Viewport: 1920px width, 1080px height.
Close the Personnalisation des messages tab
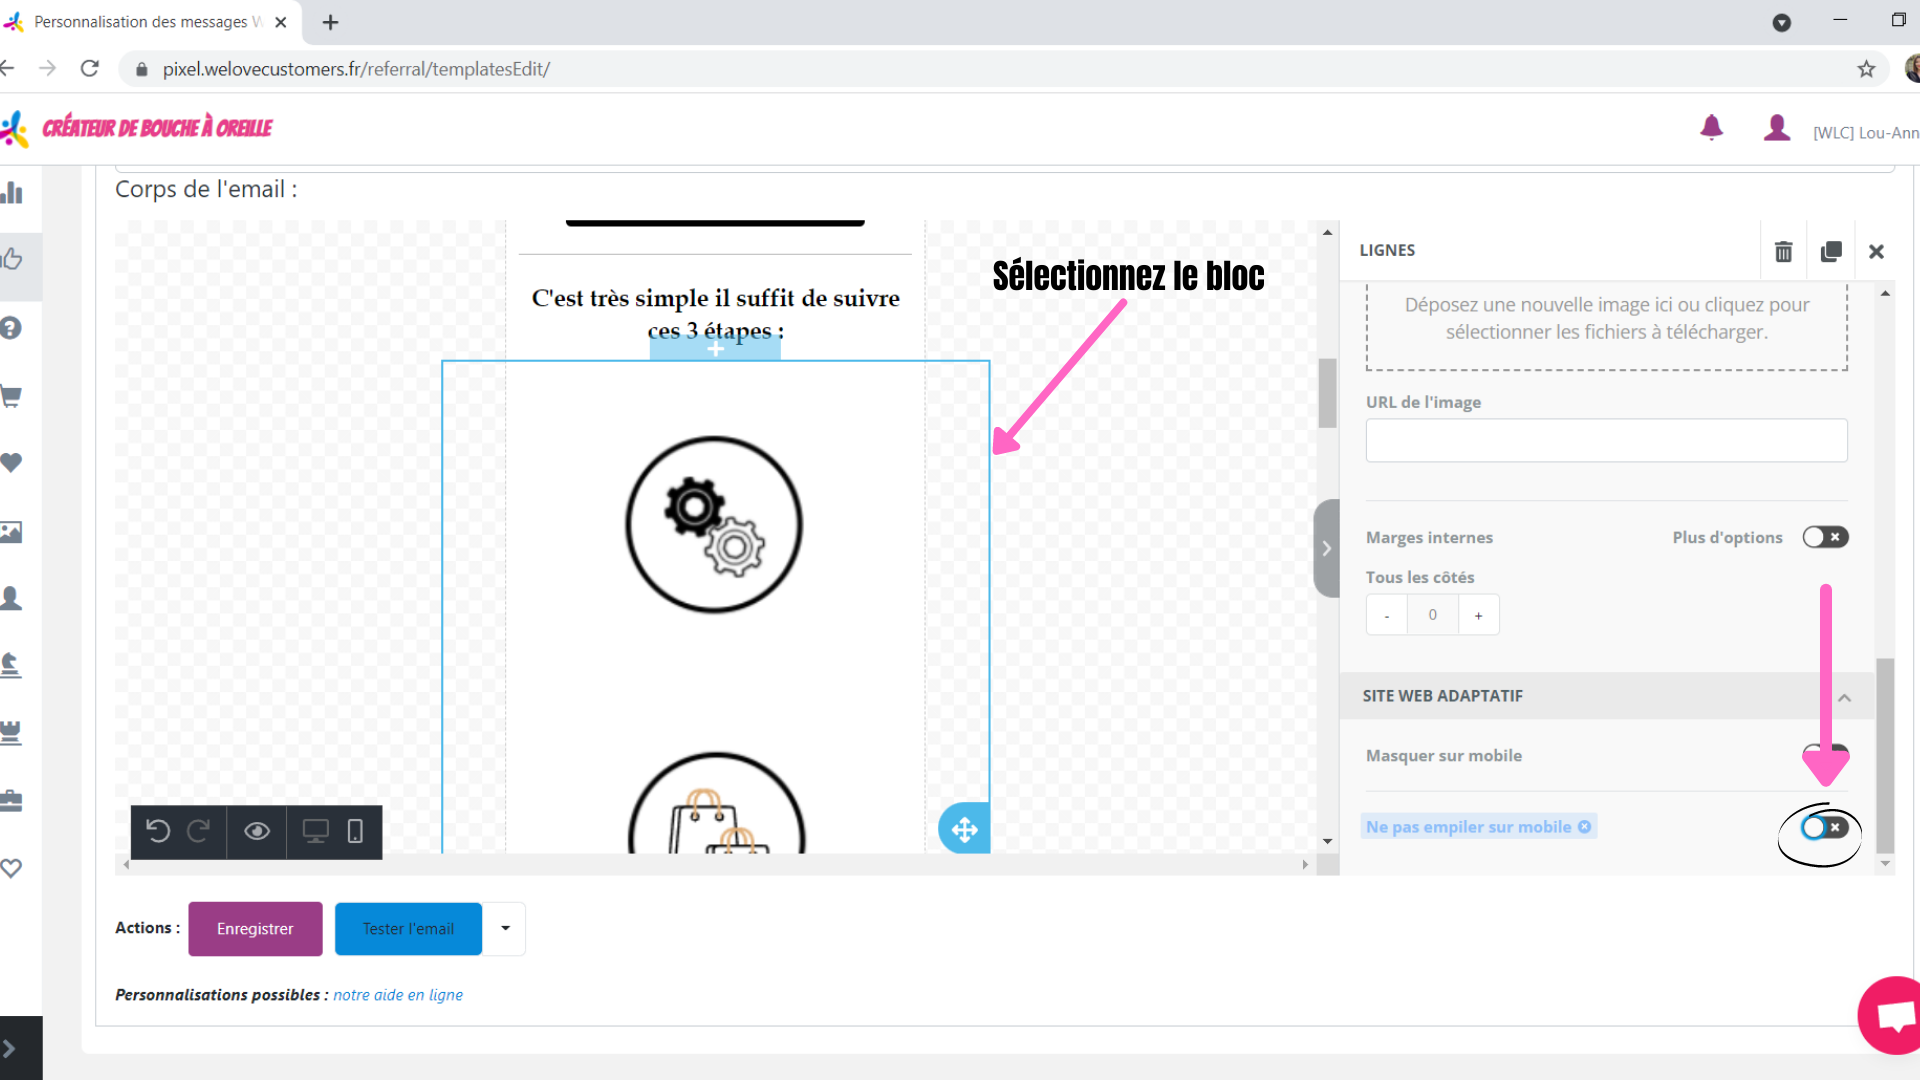pyautogui.click(x=281, y=22)
